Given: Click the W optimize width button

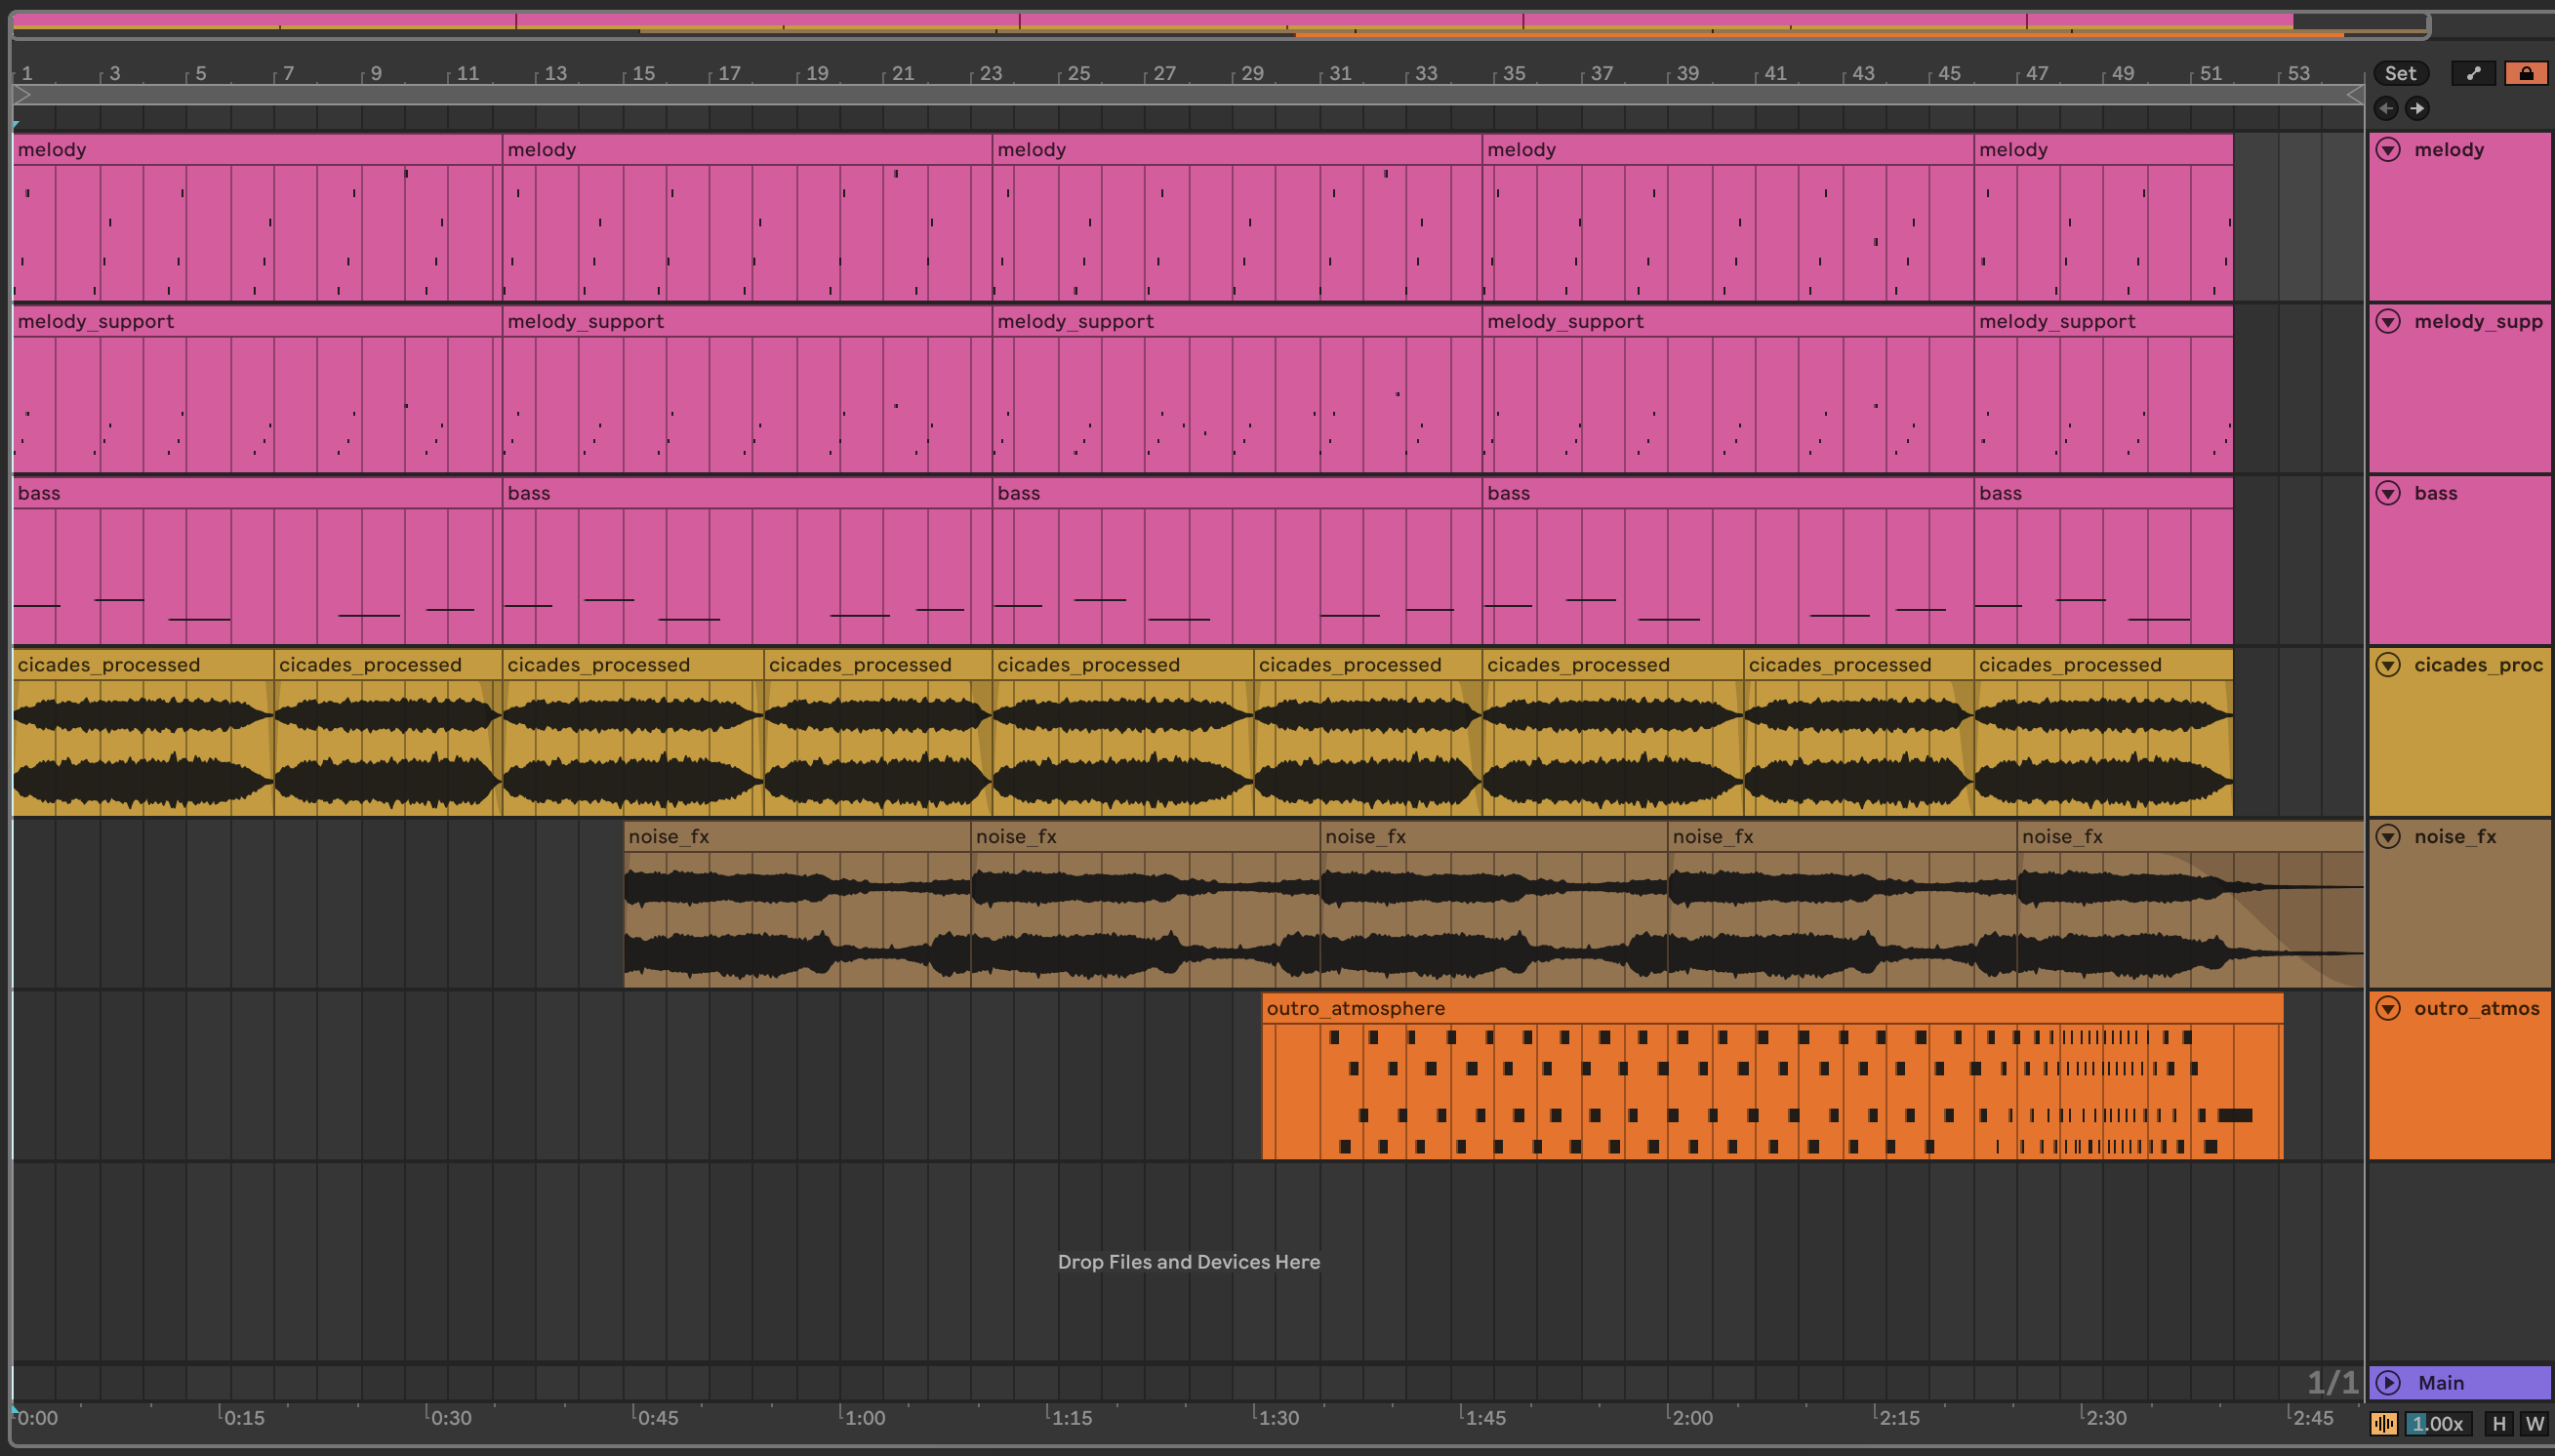Looking at the screenshot, I should tap(2534, 1423).
